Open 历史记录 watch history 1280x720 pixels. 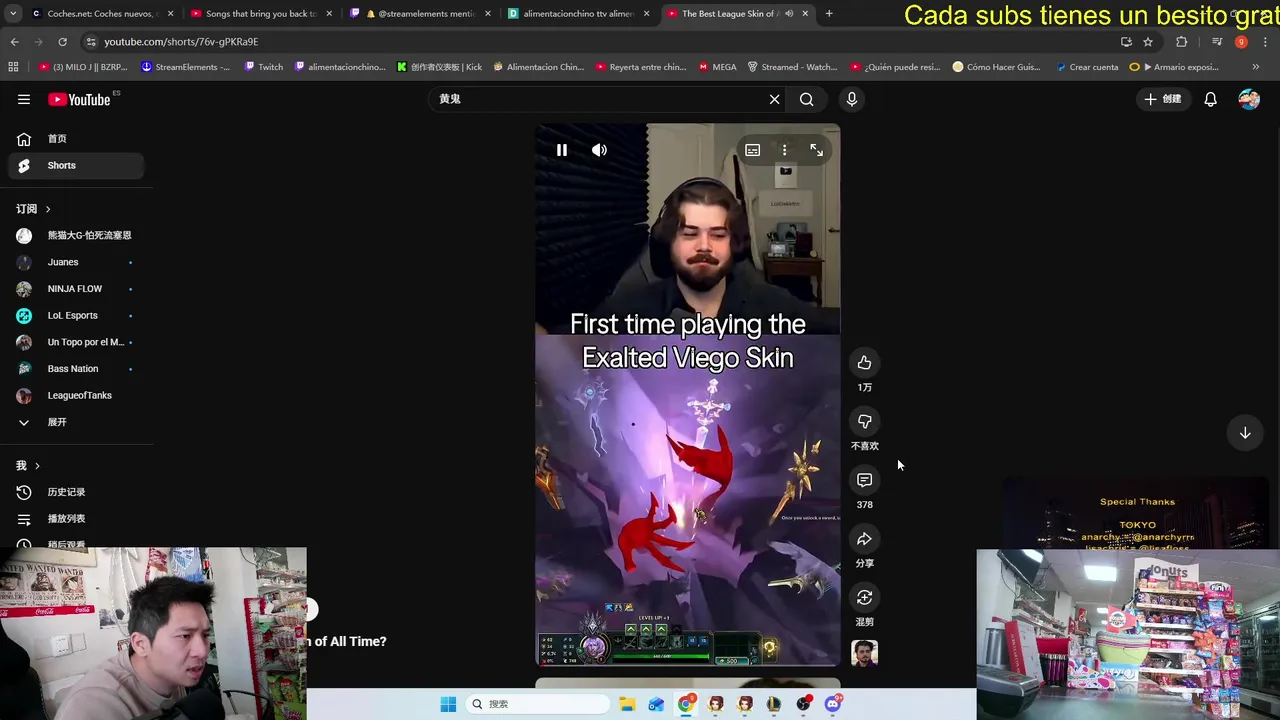75,492
